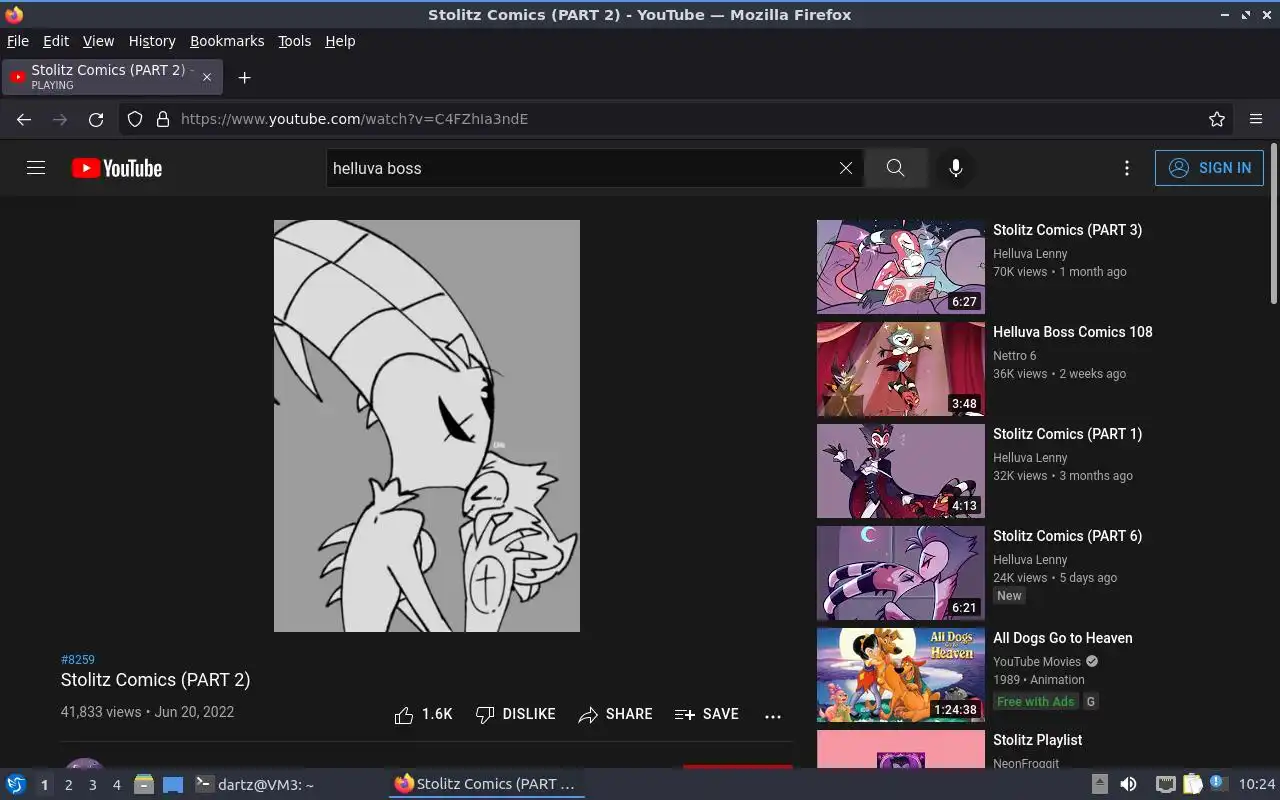Open the volume speaker tray icon
Viewport: 1280px width, 800px height.
point(1128,784)
